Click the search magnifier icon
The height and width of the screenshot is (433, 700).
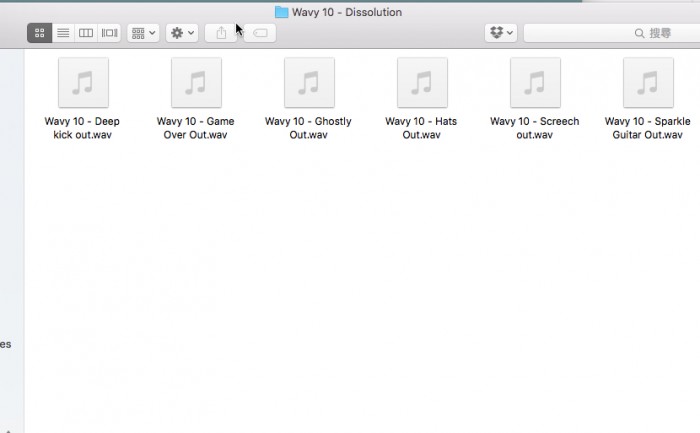(x=639, y=33)
